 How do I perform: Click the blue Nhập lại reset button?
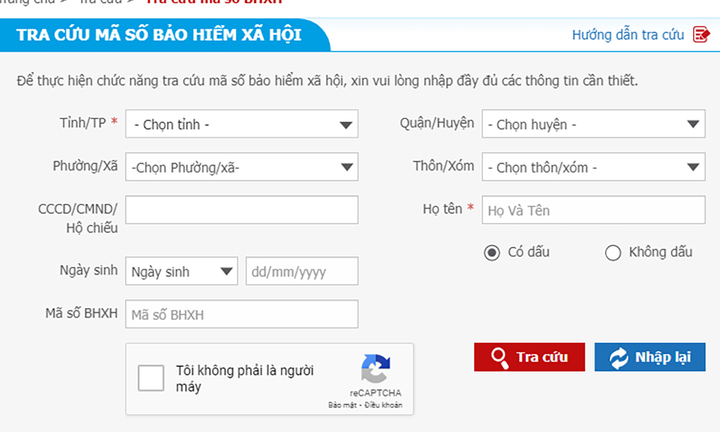point(650,357)
